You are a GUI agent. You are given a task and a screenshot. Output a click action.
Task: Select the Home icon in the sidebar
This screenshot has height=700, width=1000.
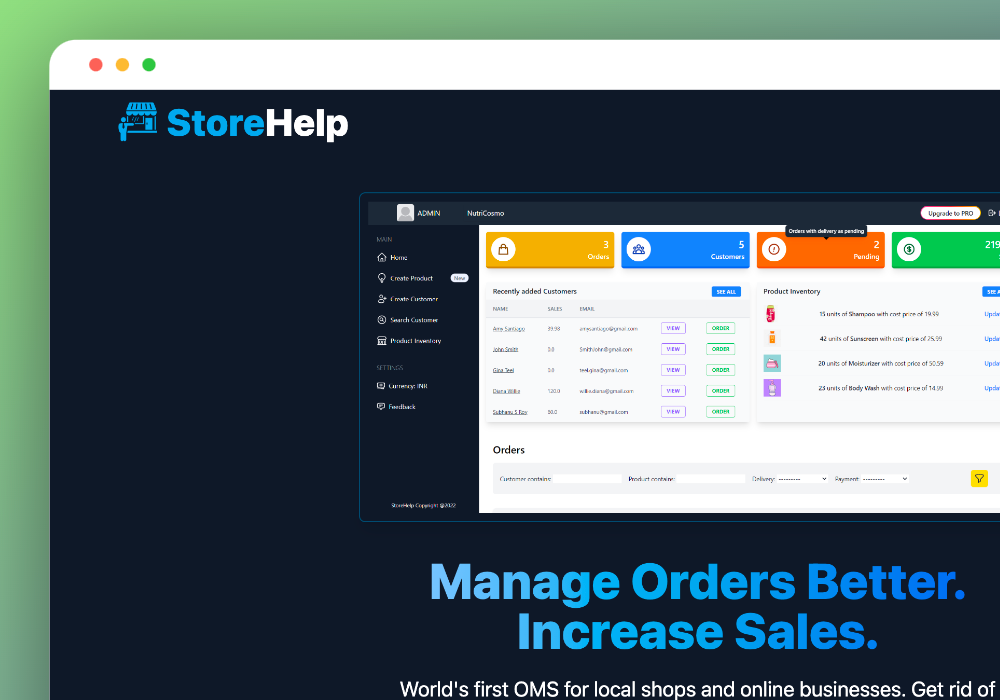(383, 257)
